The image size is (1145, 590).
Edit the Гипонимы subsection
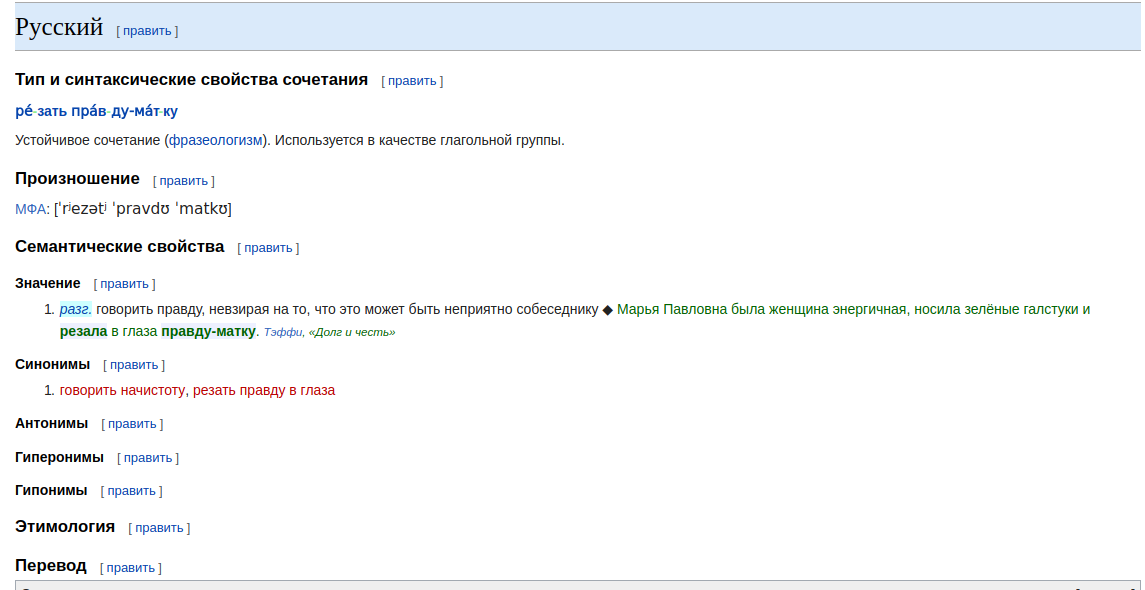pos(131,491)
